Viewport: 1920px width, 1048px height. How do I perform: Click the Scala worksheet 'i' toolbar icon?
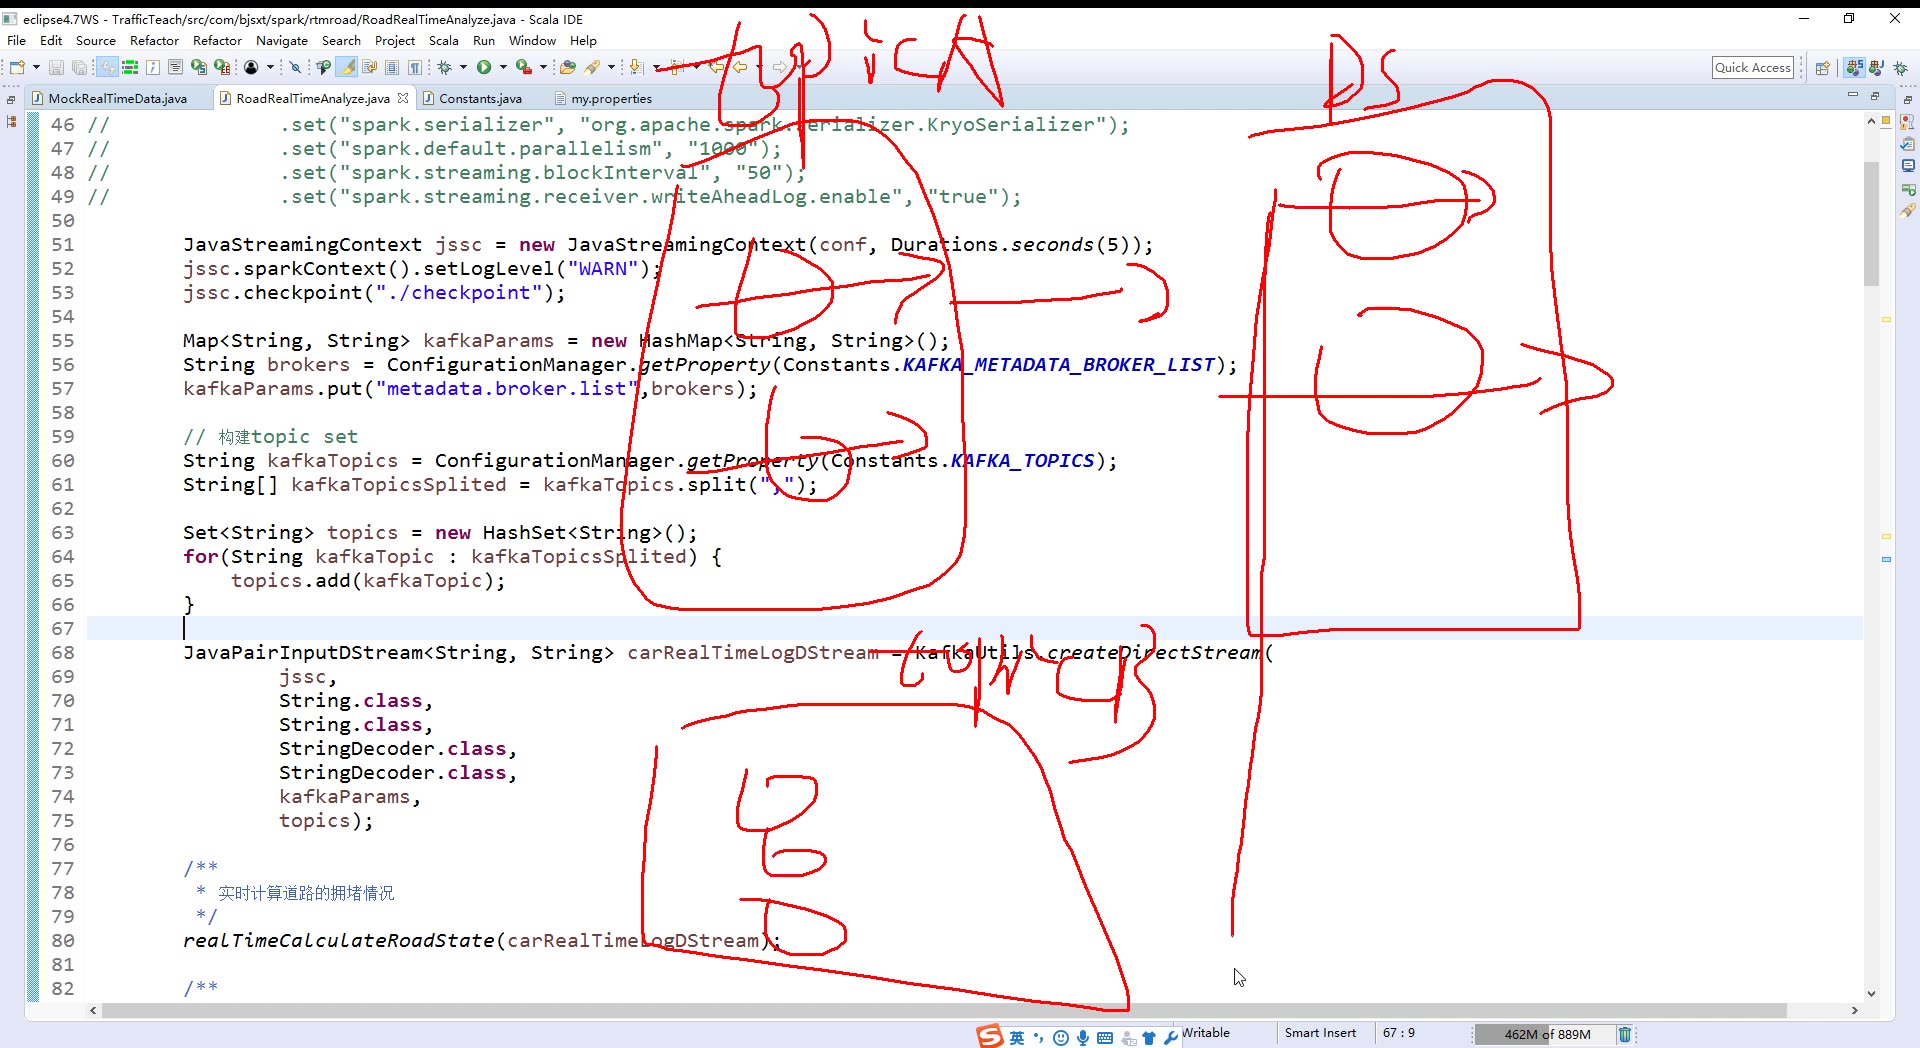[x=153, y=67]
